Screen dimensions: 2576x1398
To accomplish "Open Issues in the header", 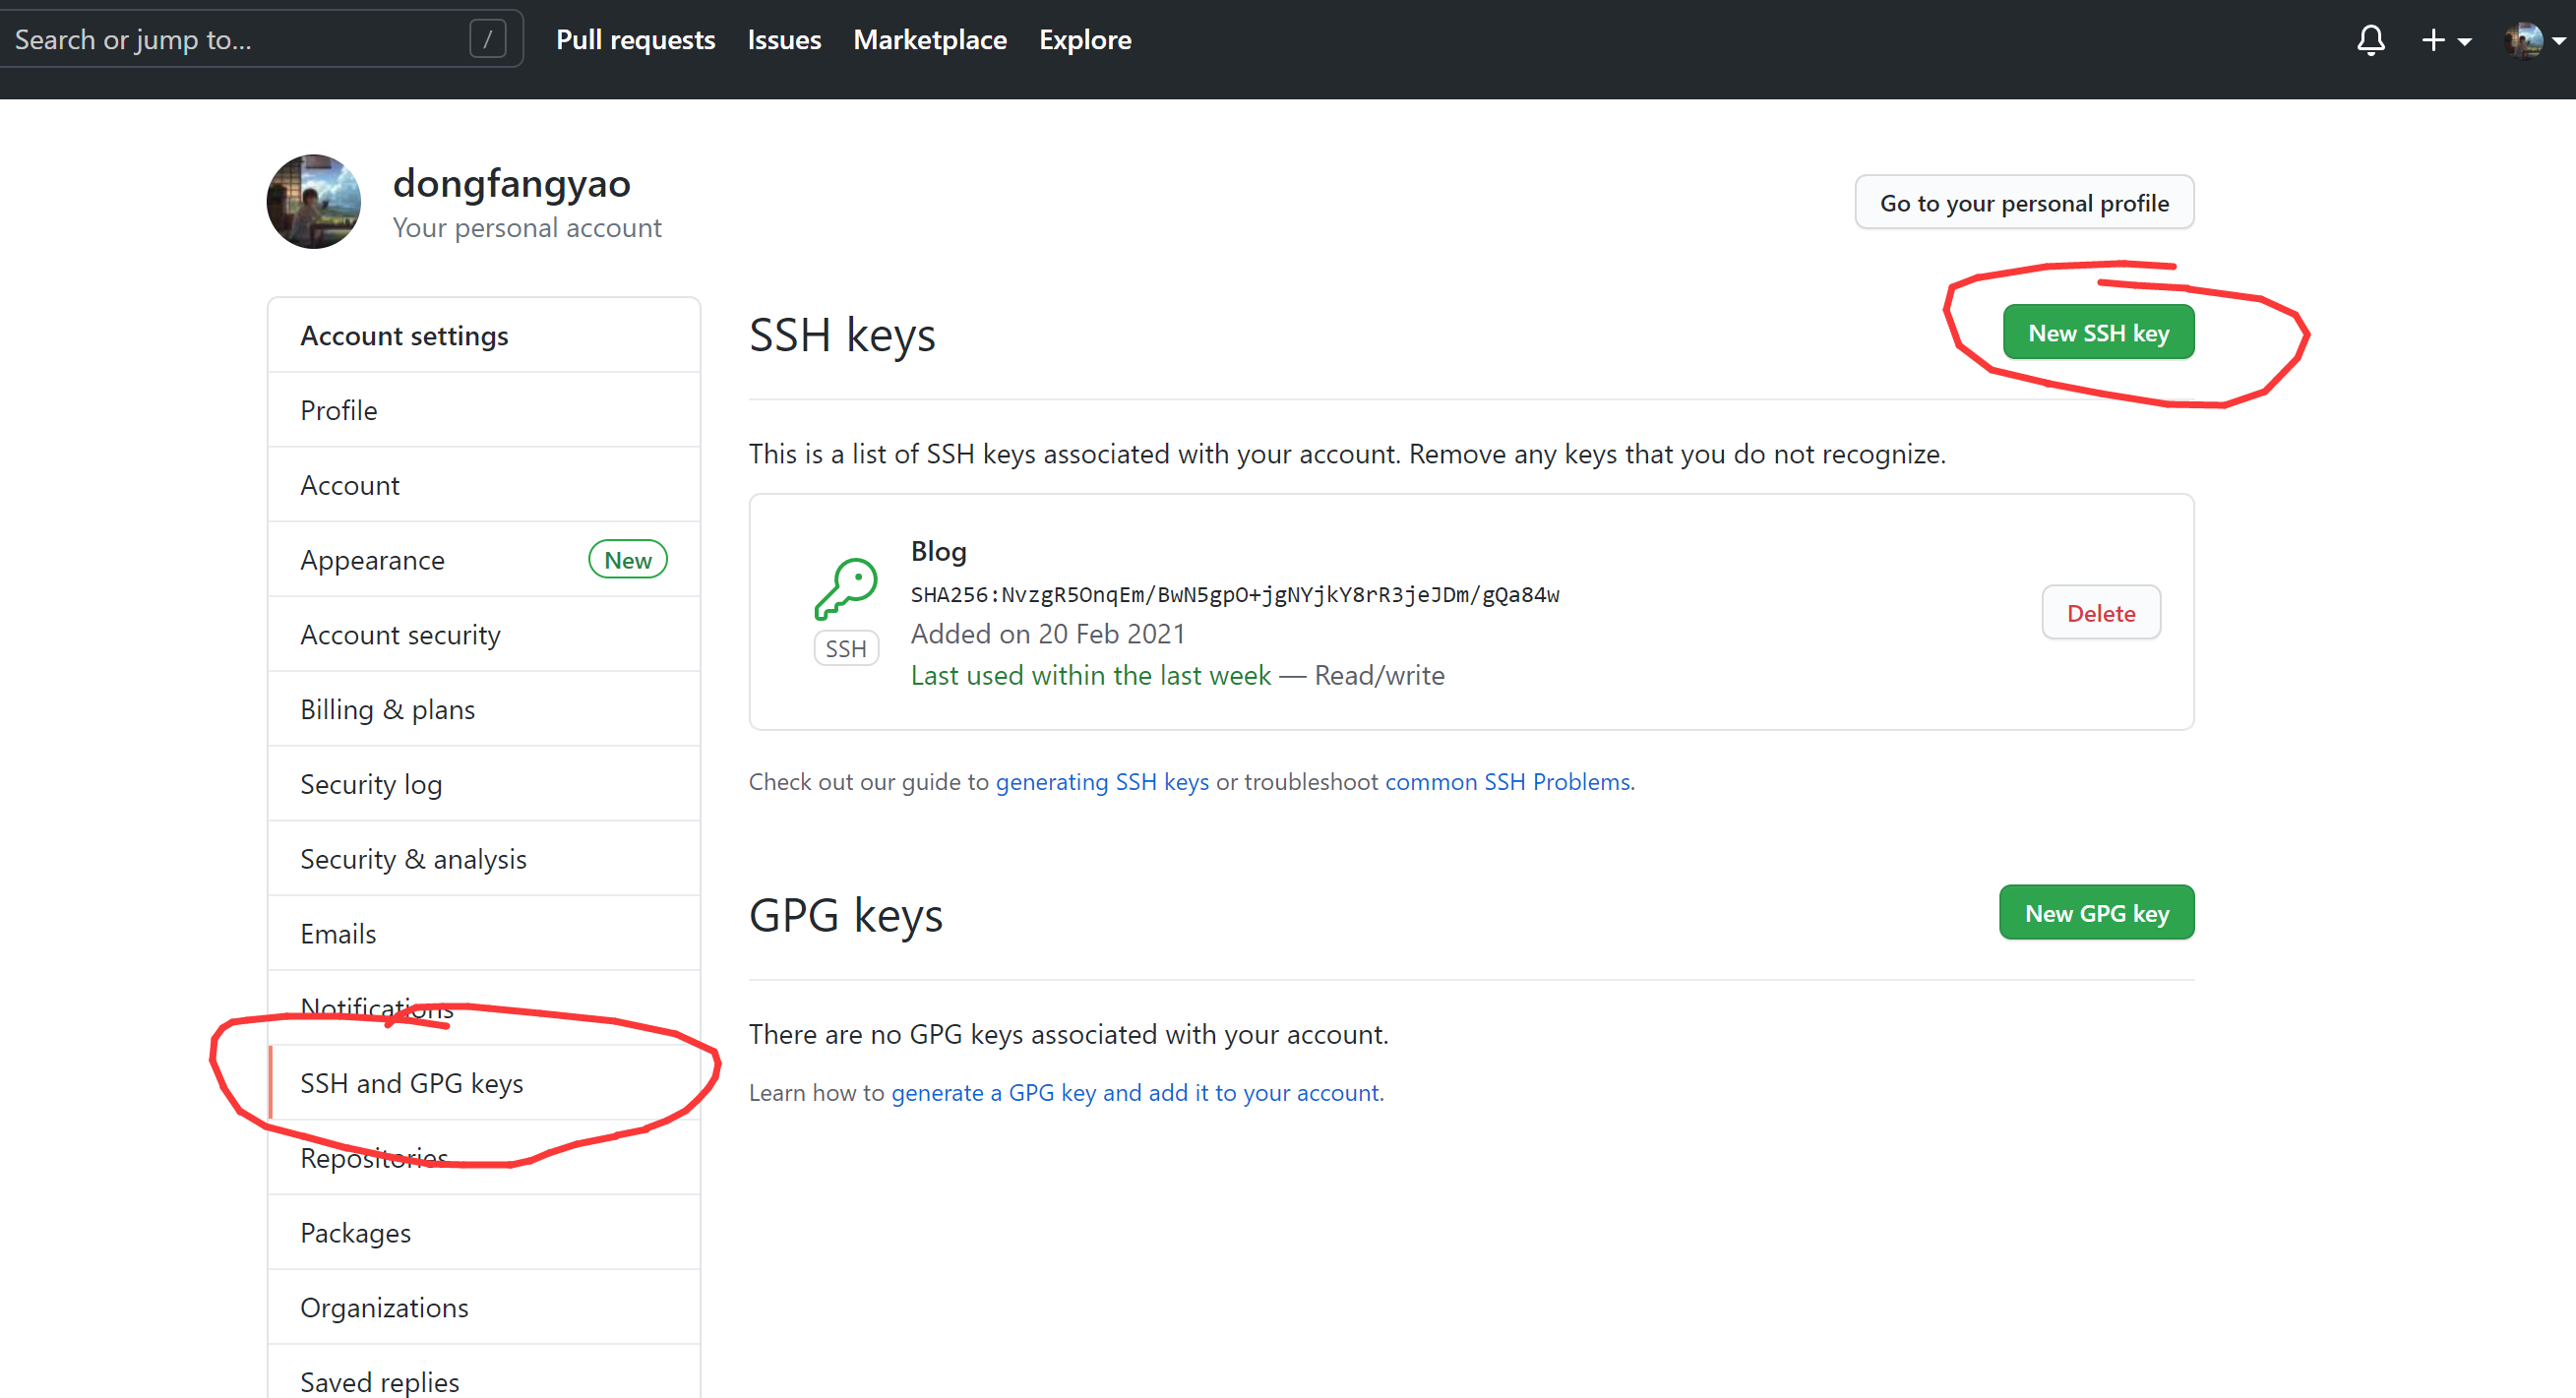I will (x=784, y=40).
